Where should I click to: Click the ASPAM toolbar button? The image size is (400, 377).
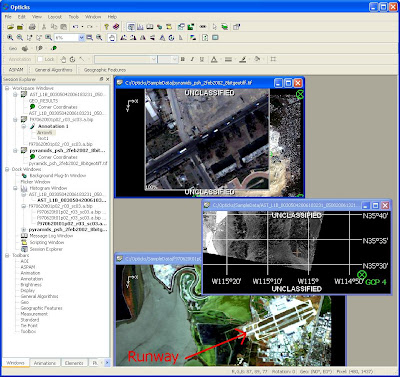tap(16, 70)
